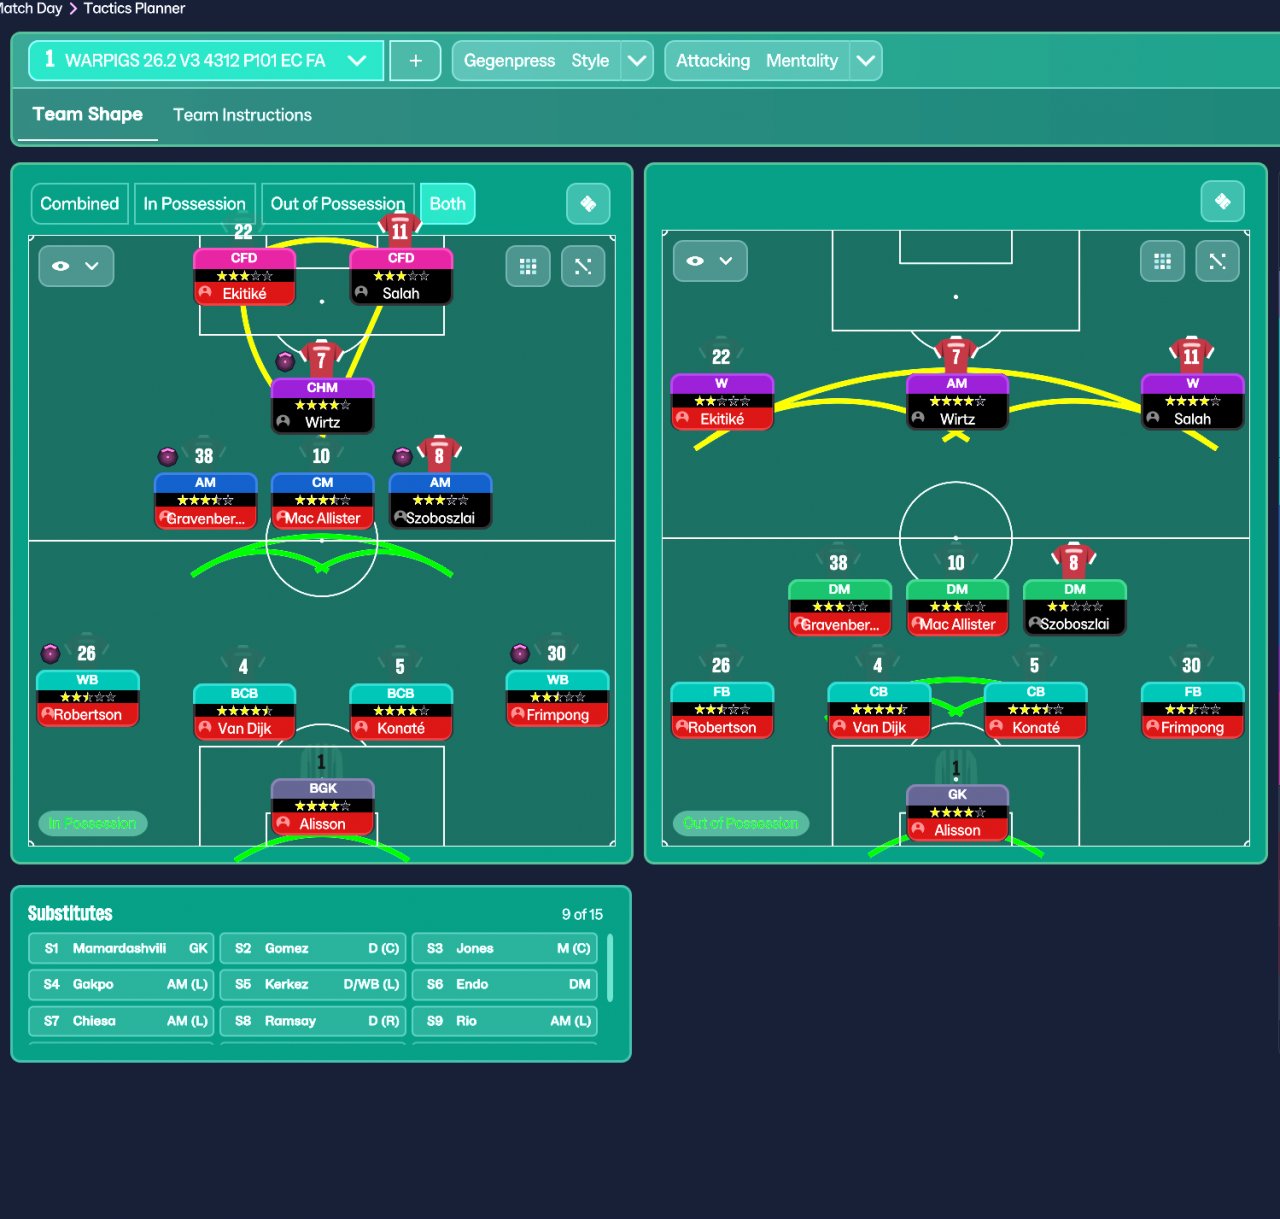This screenshot has width=1280, height=1219.
Task: Click the purple icon next to shirt 38 in possession
Action: (x=168, y=457)
